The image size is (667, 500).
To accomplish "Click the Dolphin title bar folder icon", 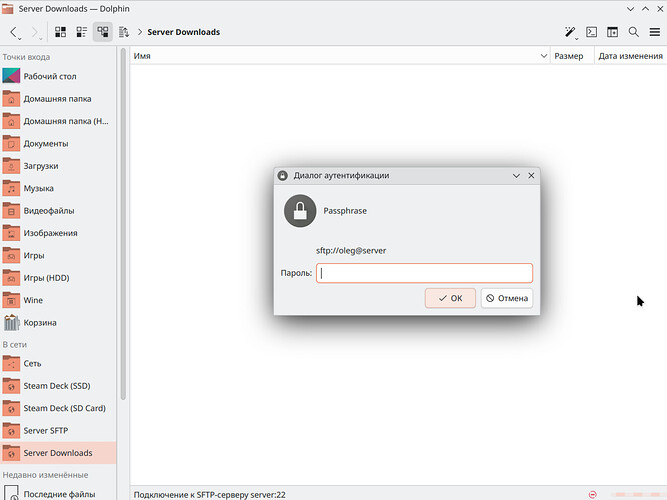I will point(7,9).
